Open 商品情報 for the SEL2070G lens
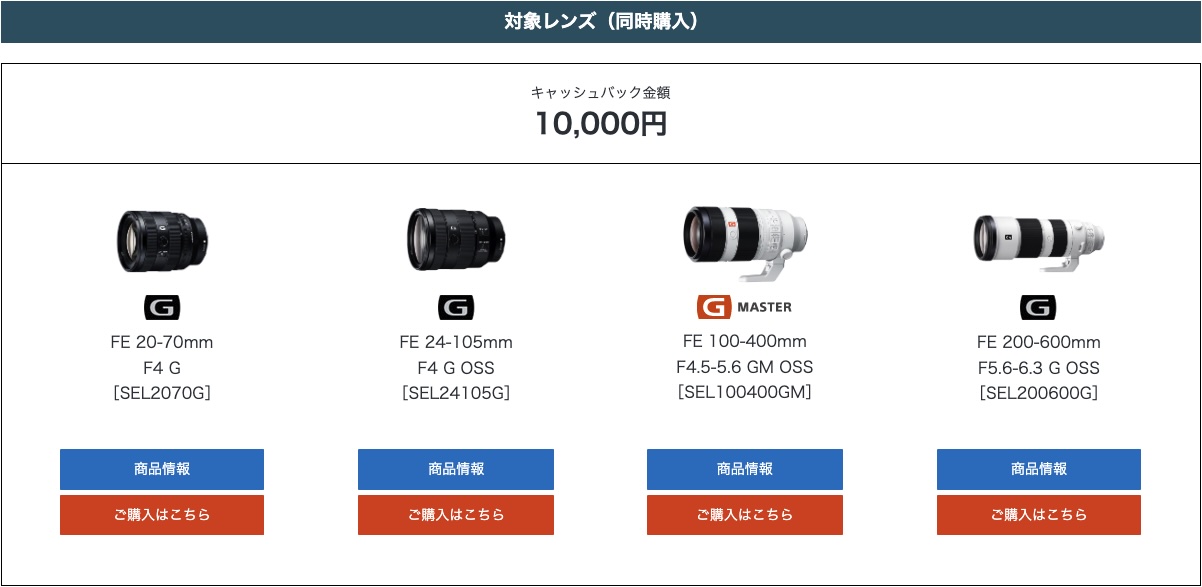Viewport: 1202px width, 587px height. pyautogui.click(x=162, y=469)
